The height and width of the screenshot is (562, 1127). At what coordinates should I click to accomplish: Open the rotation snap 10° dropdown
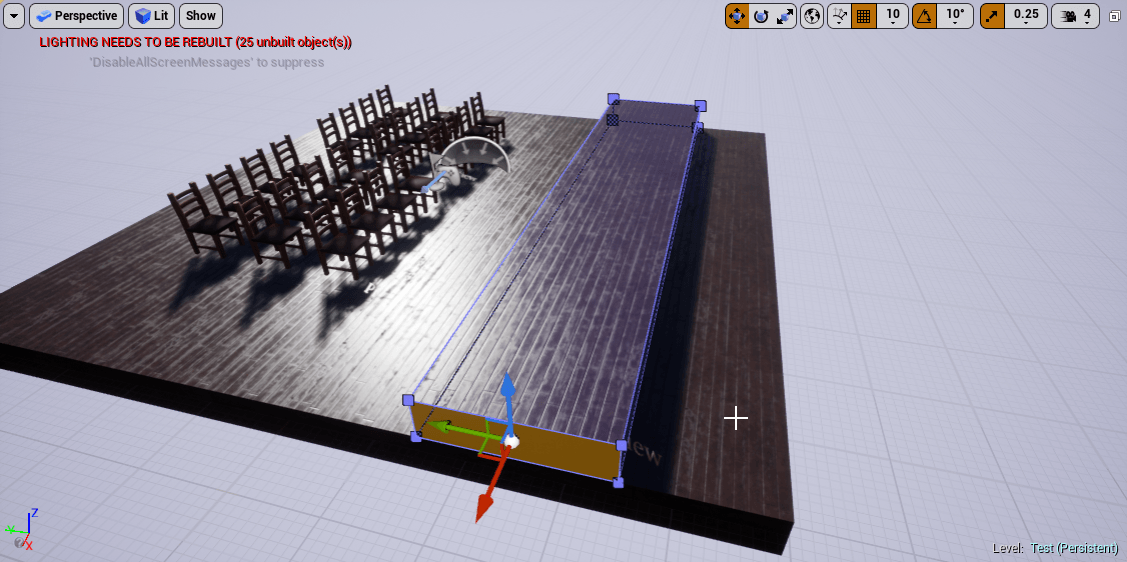(x=956, y=16)
